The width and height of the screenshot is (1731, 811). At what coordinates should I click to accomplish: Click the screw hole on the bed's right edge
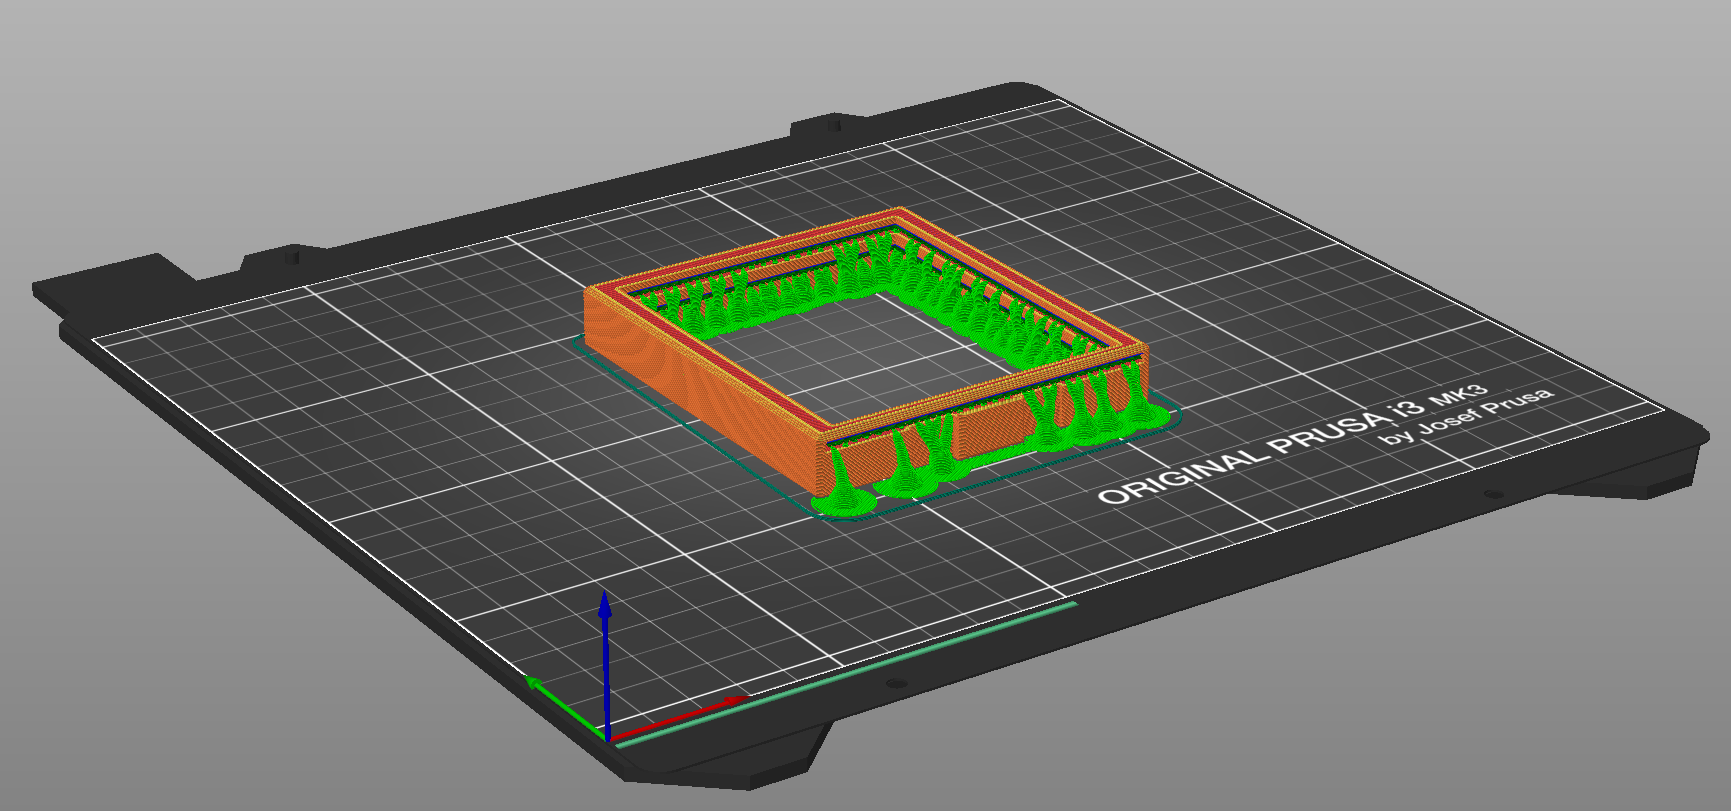pos(1493,494)
